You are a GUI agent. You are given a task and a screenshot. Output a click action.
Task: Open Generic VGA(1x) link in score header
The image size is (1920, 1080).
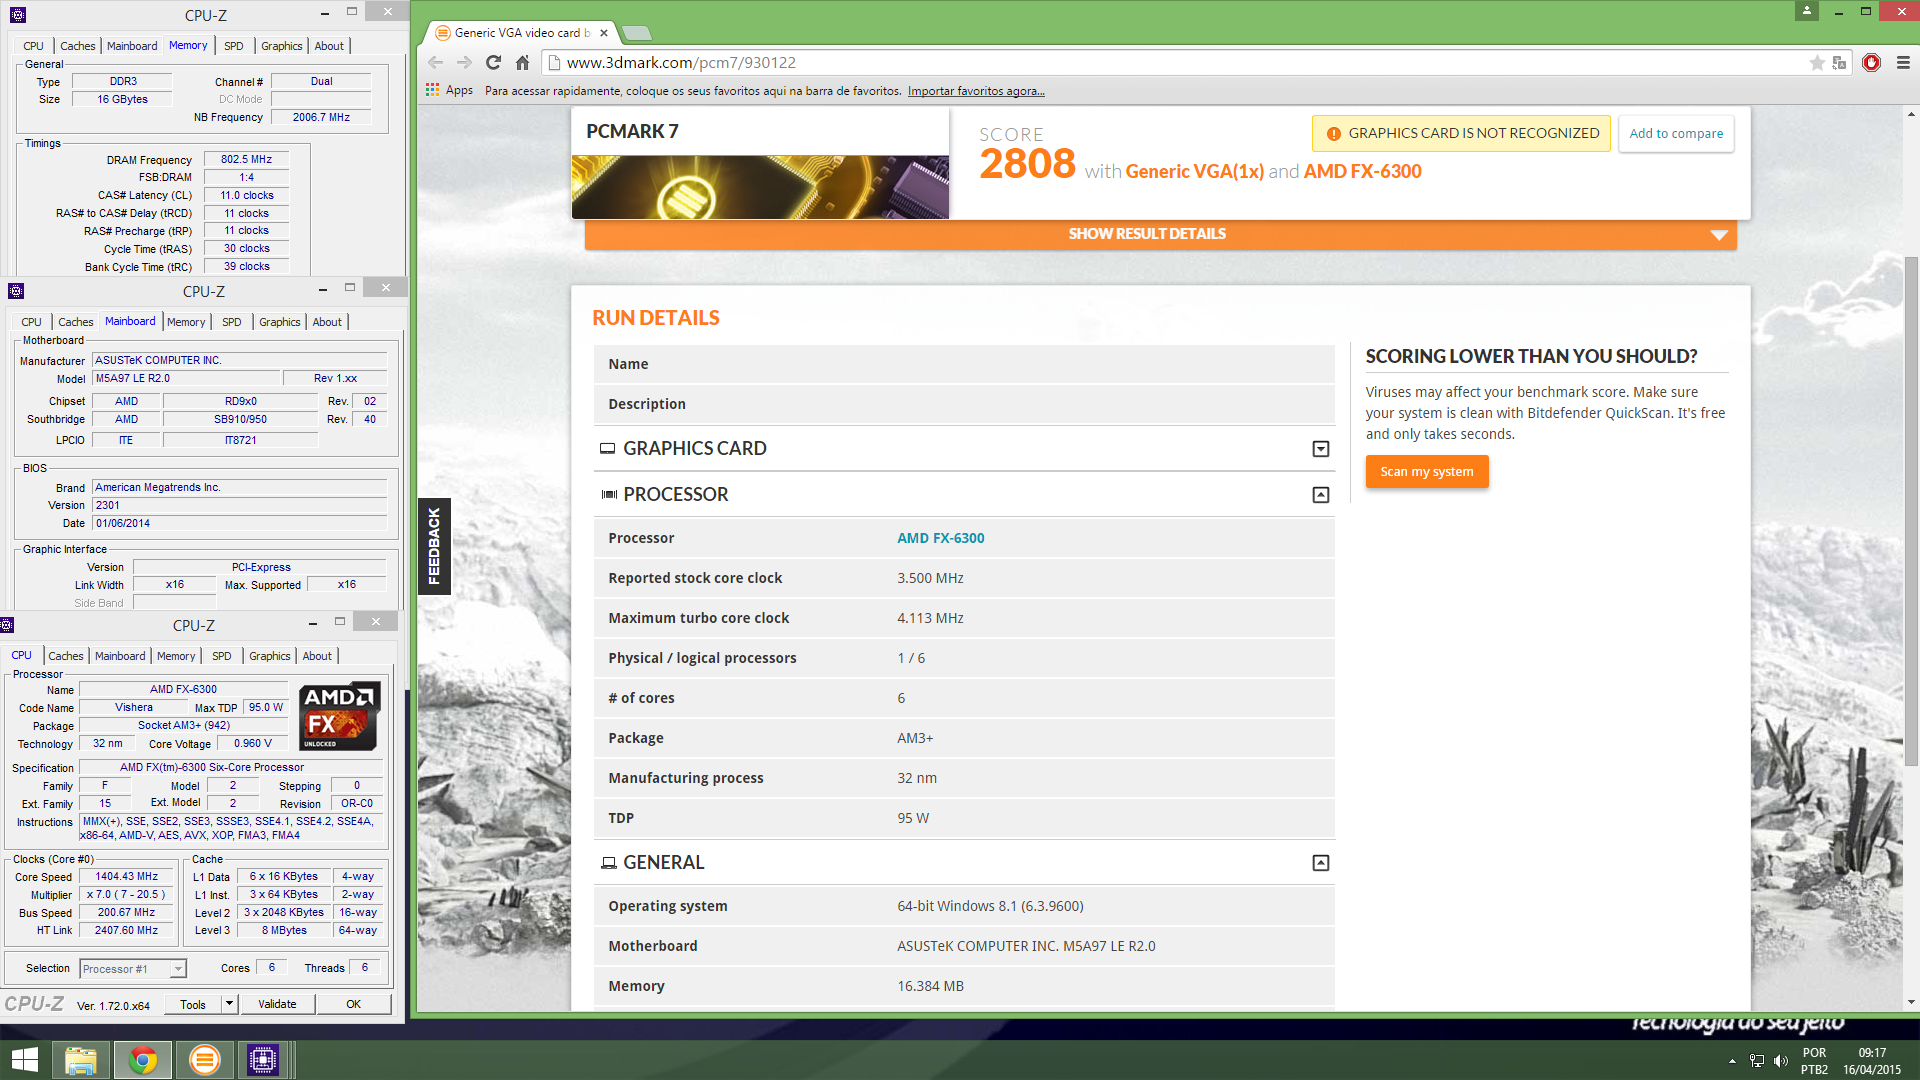click(x=1195, y=171)
